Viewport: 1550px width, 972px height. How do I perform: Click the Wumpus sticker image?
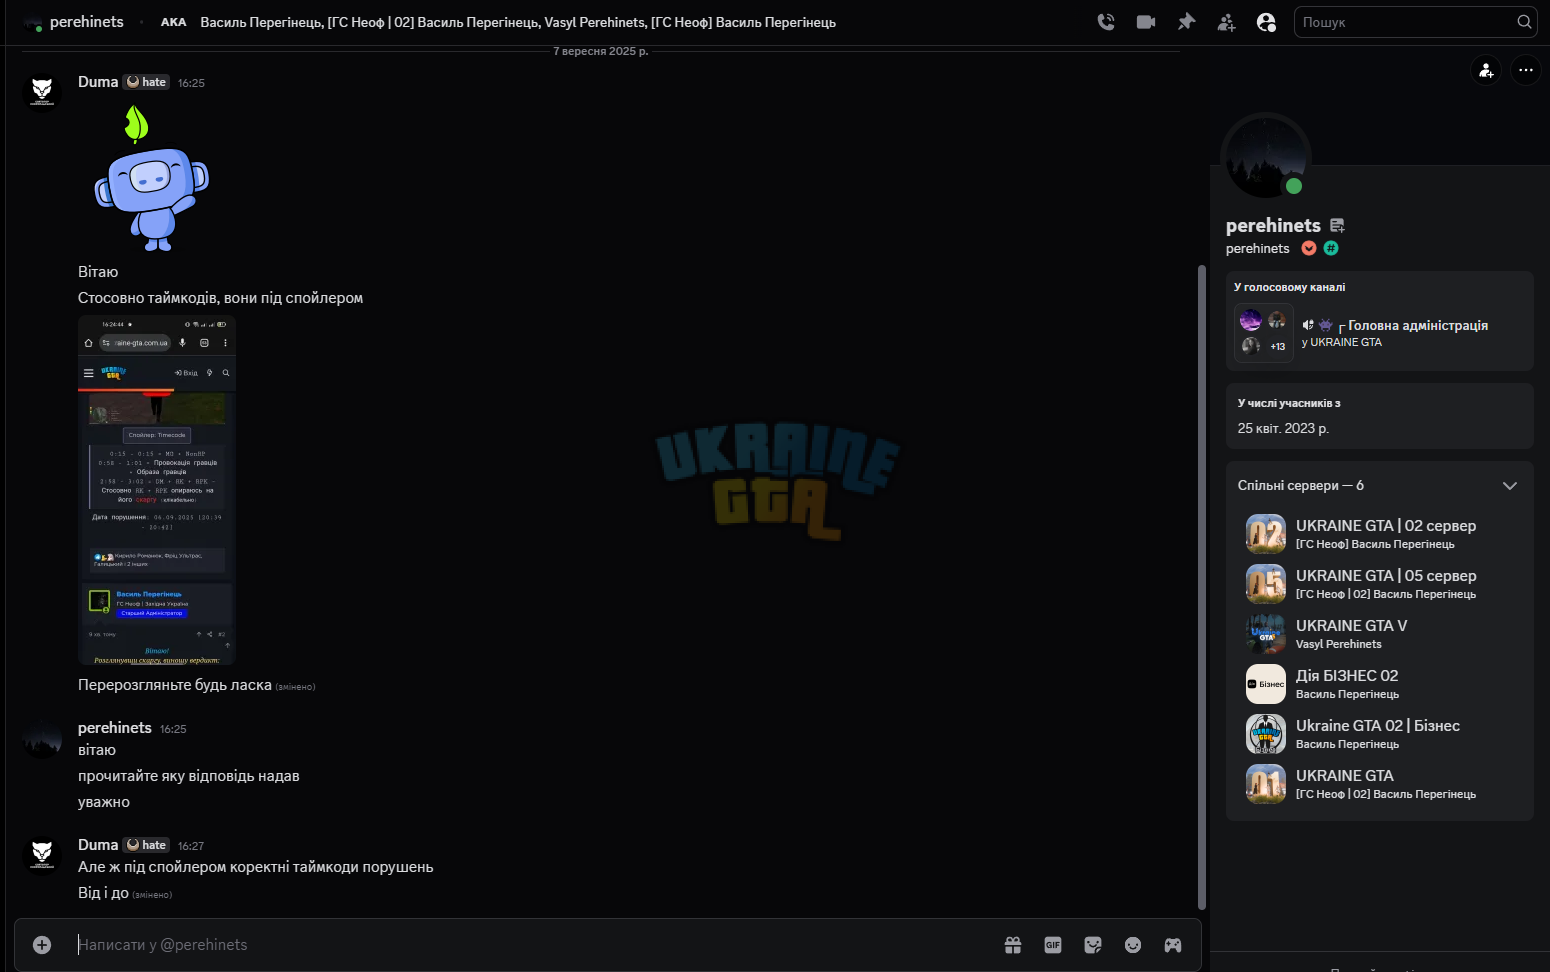[x=152, y=178]
